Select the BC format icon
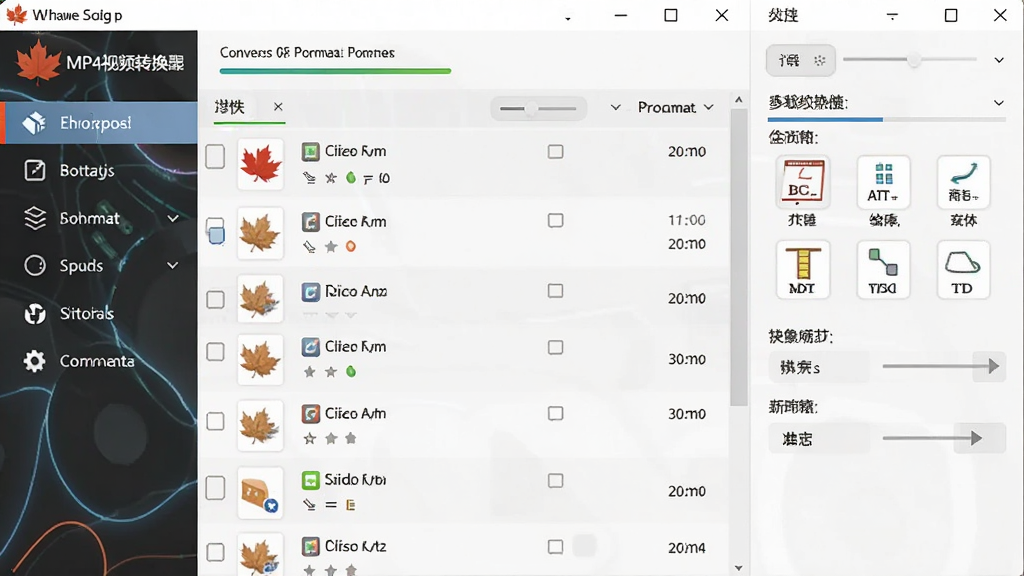1024x576 pixels. [803, 182]
